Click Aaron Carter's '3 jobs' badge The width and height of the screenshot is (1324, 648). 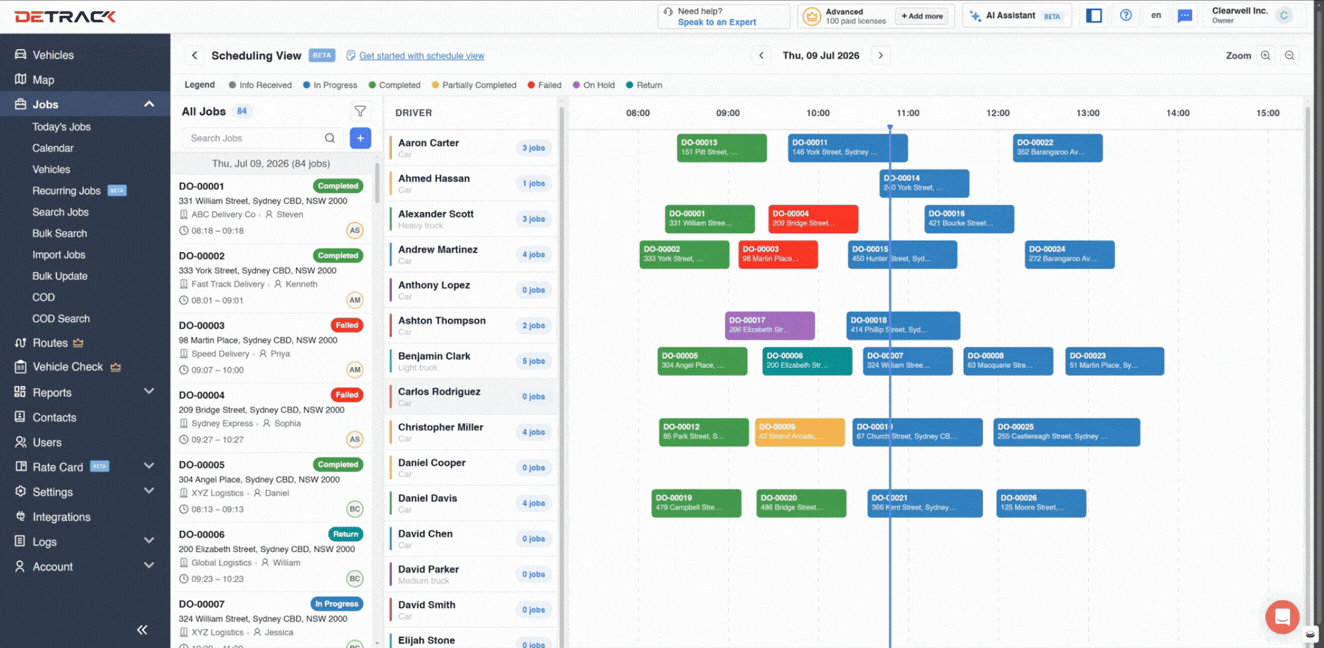coord(533,148)
